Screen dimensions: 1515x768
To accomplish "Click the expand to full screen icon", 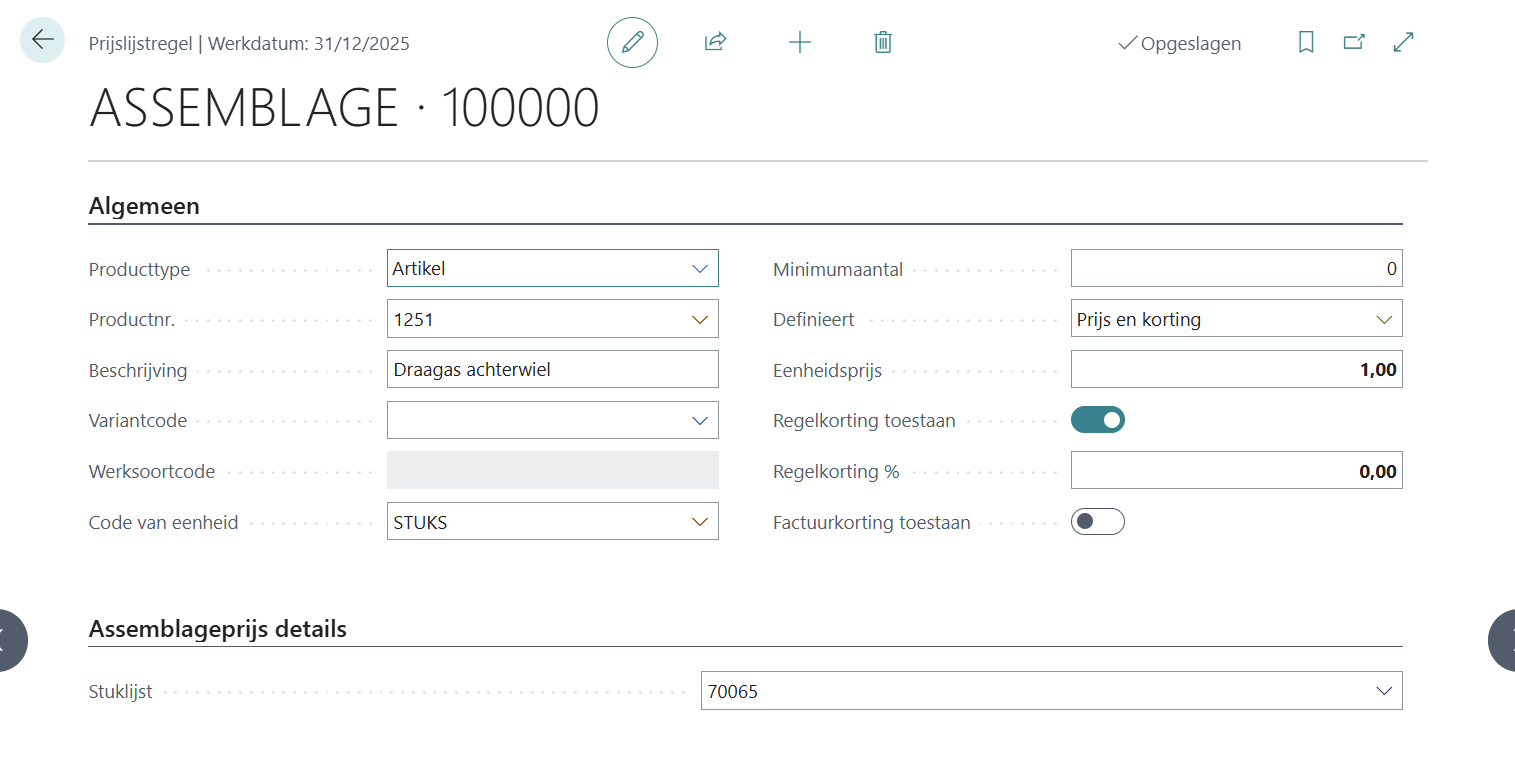I will (1404, 42).
